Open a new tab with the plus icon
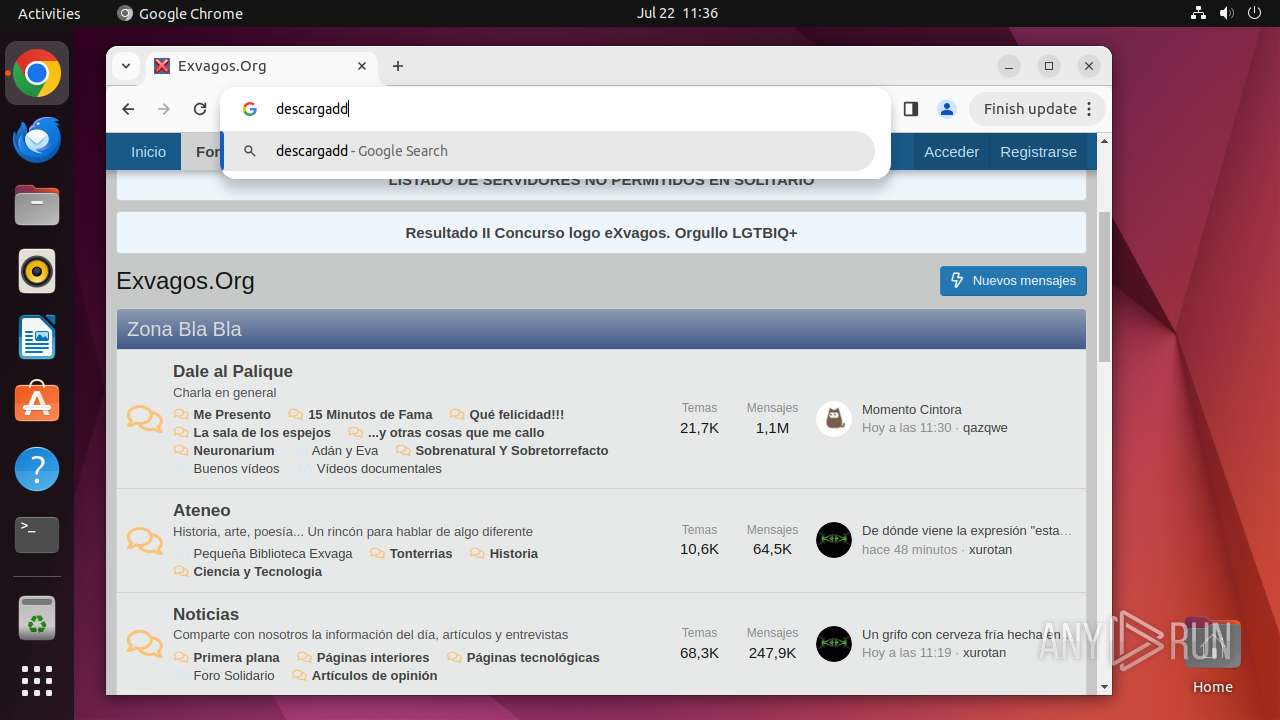The image size is (1280, 720). [398, 66]
